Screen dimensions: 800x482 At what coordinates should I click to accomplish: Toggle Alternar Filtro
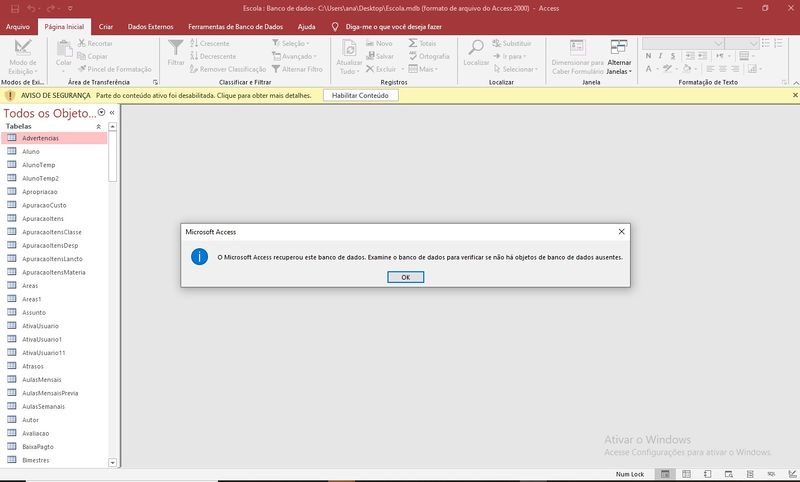click(297, 69)
